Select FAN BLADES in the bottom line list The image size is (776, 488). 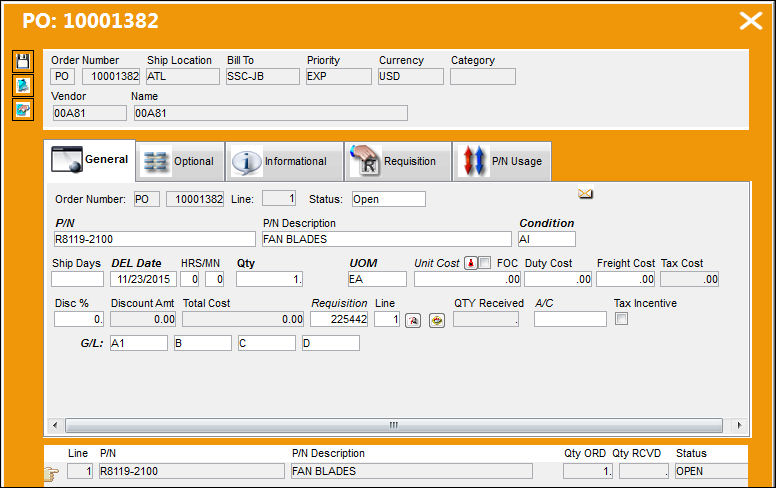tap(412, 471)
